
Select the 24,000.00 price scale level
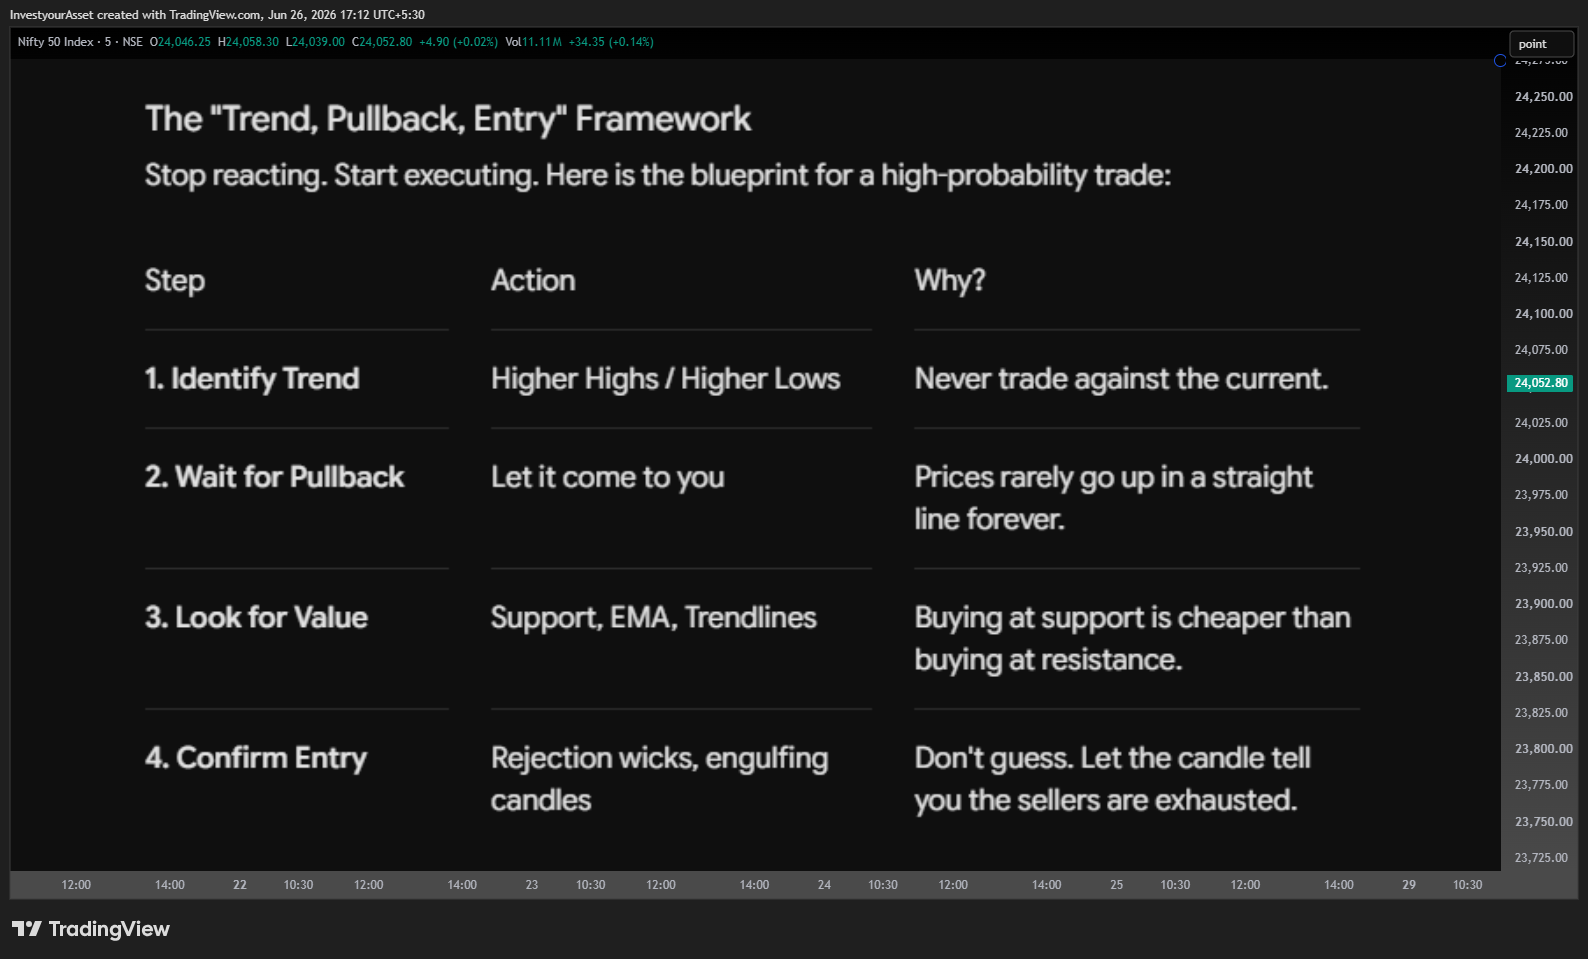(x=1543, y=459)
